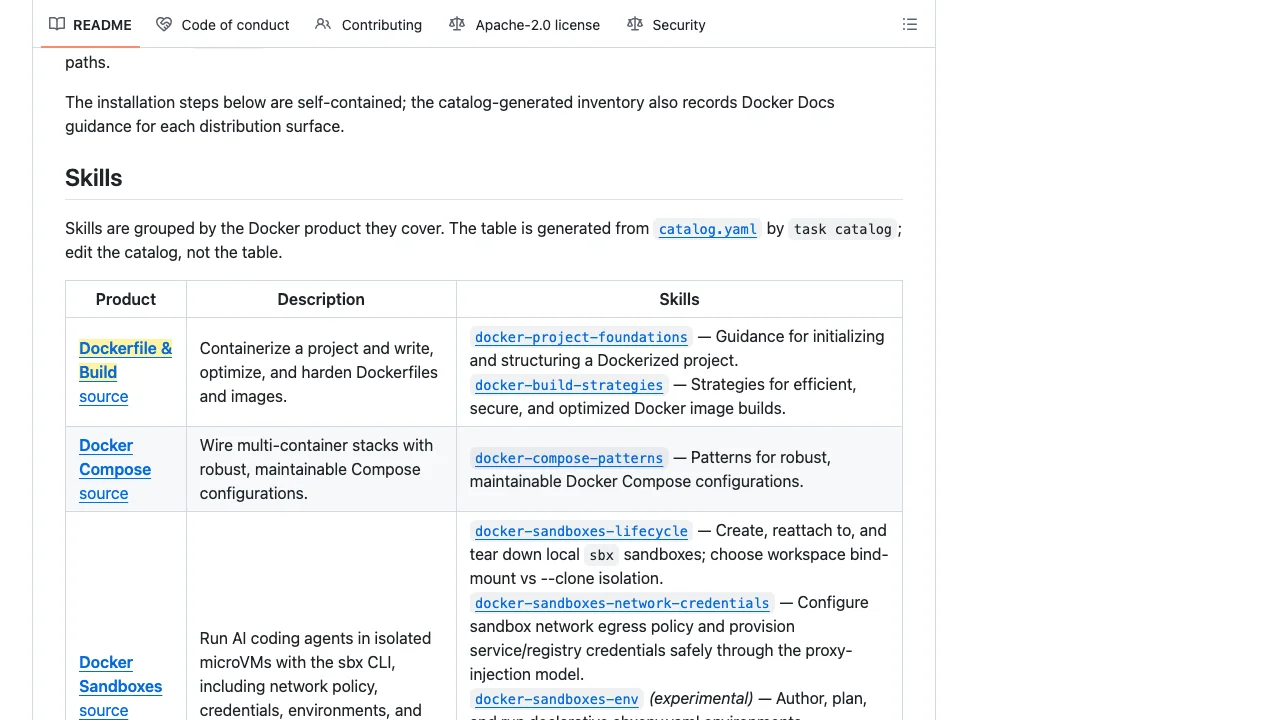Open the Docker Sandboxes product link
Viewport: 1280px width, 720px height.
coord(120,674)
